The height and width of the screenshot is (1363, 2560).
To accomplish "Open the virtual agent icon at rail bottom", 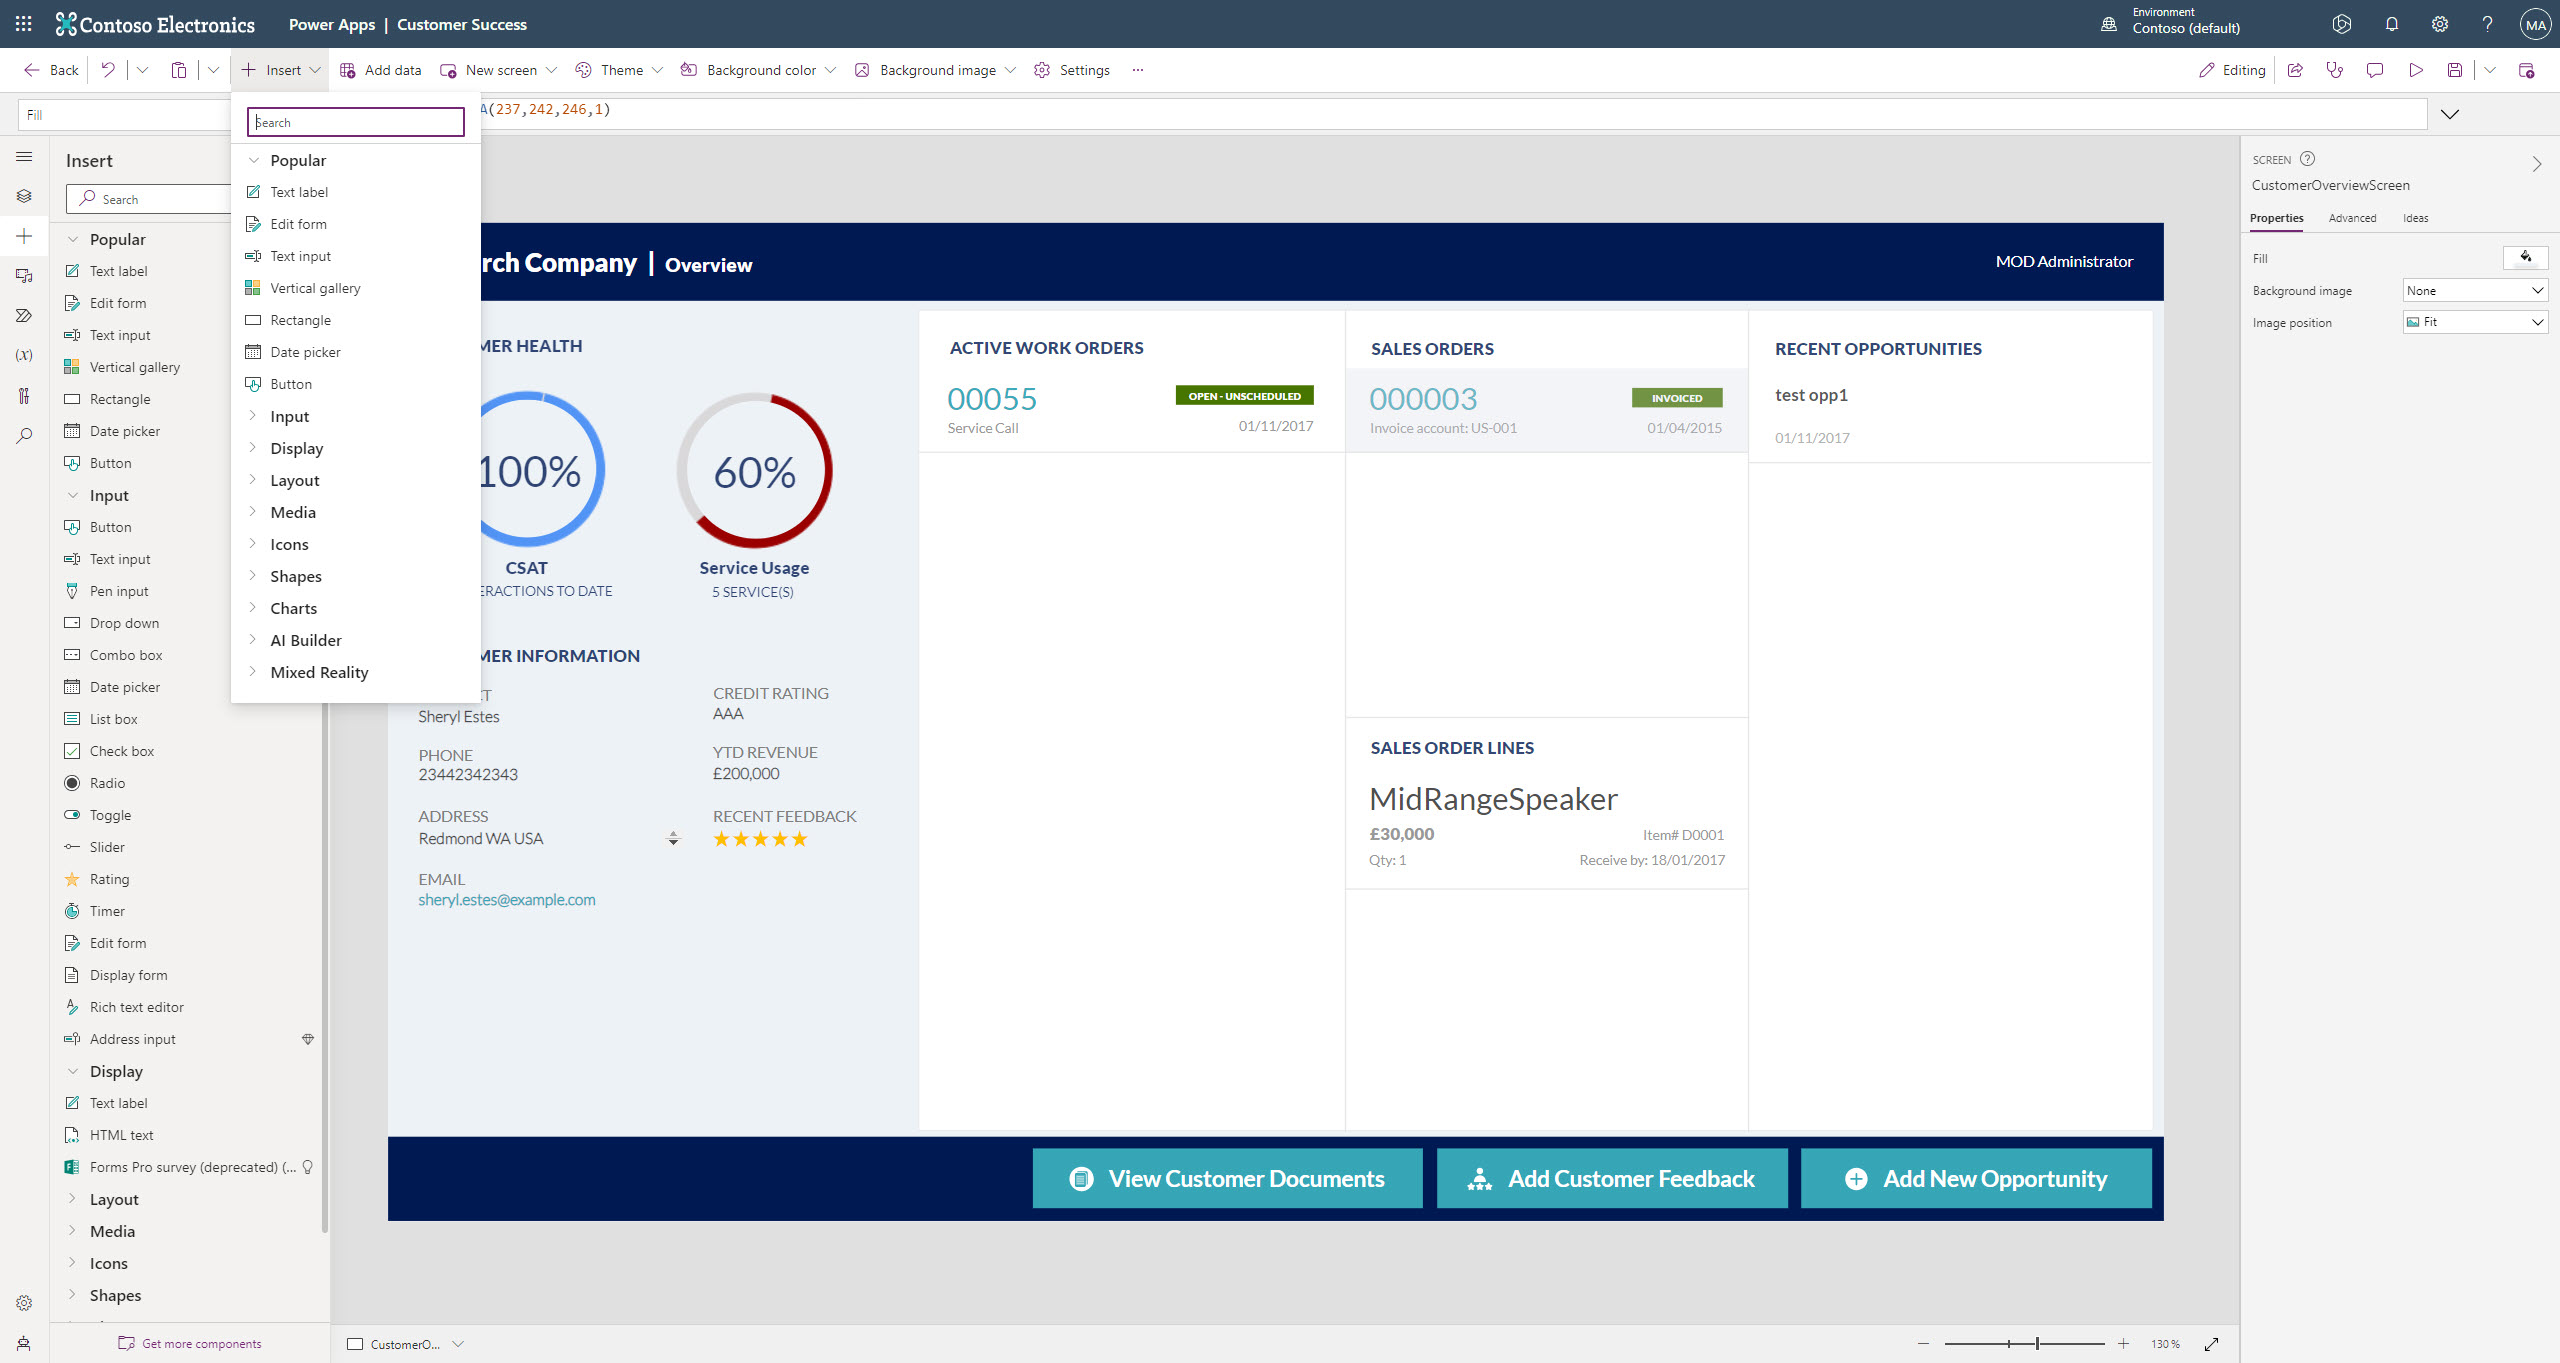I will pyautogui.click(x=24, y=1343).
